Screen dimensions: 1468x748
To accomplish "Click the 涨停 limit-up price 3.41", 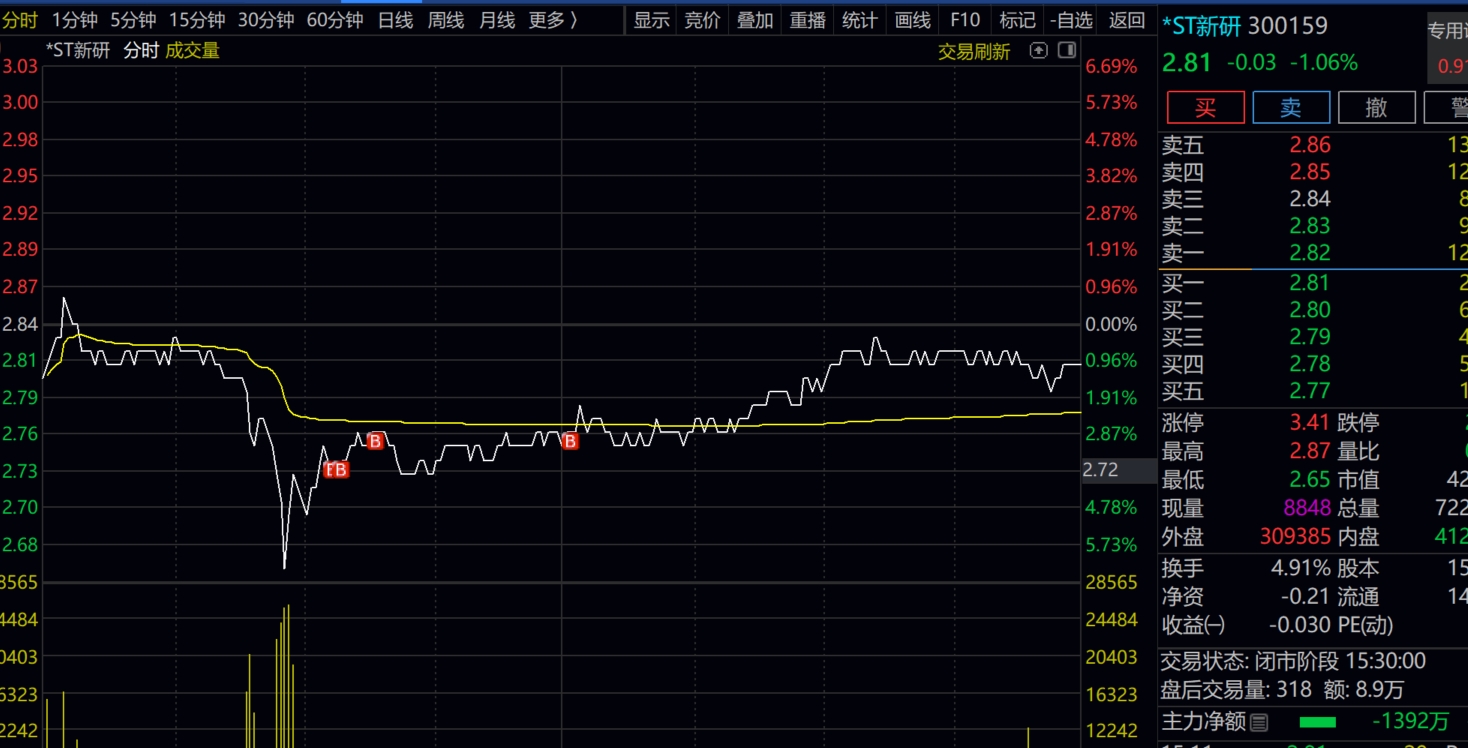I will [x=1310, y=423].
